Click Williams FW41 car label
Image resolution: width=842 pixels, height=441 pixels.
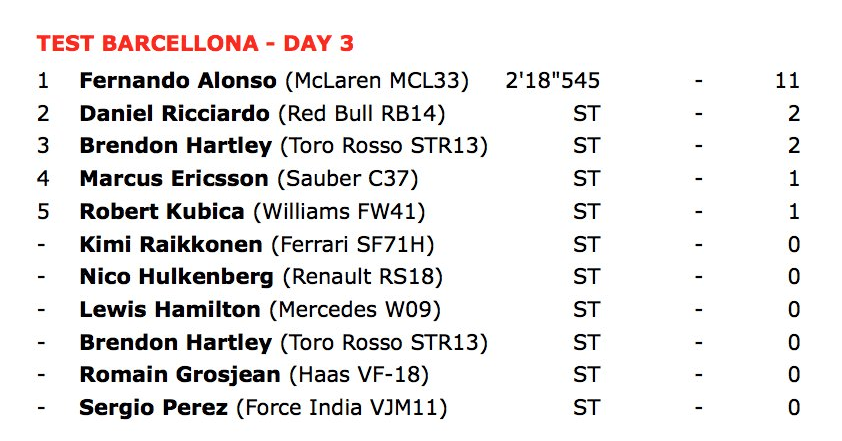tap(339, 212)
